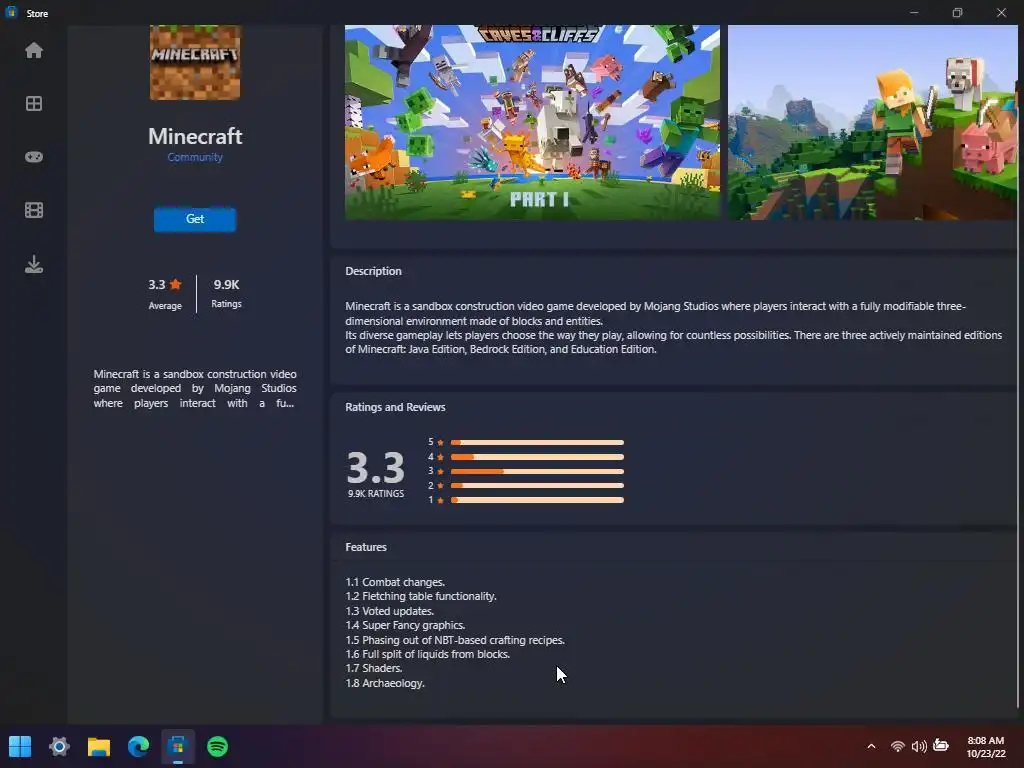The height and width of the screenshot is (768, 1024).
Task: Click the Description heading
Action: (374, 271)
